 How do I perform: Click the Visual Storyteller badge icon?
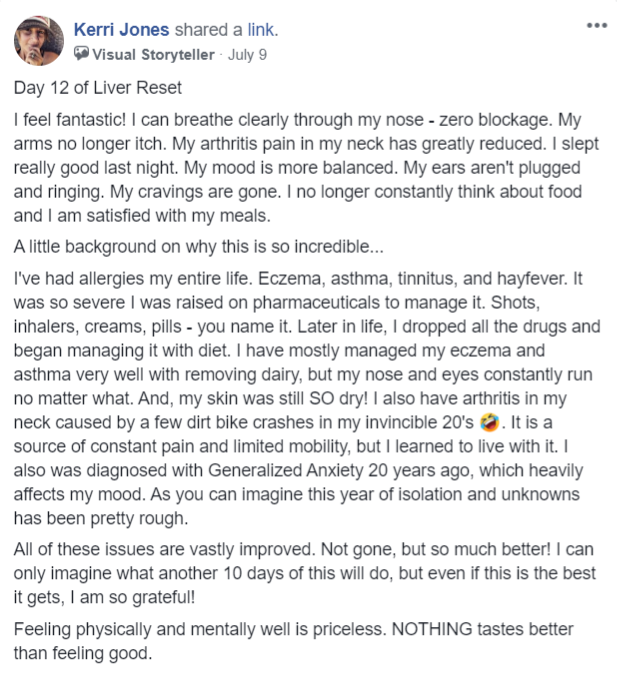tap(81, 54)
